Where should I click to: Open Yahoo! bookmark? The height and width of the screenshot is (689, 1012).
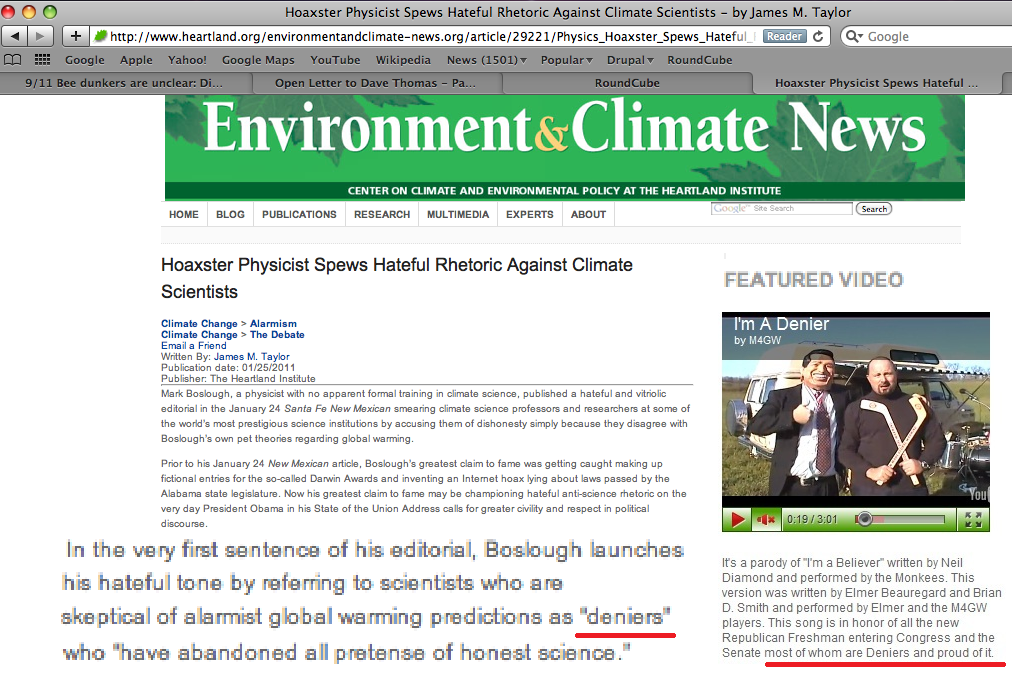click(x=187, y=60)
